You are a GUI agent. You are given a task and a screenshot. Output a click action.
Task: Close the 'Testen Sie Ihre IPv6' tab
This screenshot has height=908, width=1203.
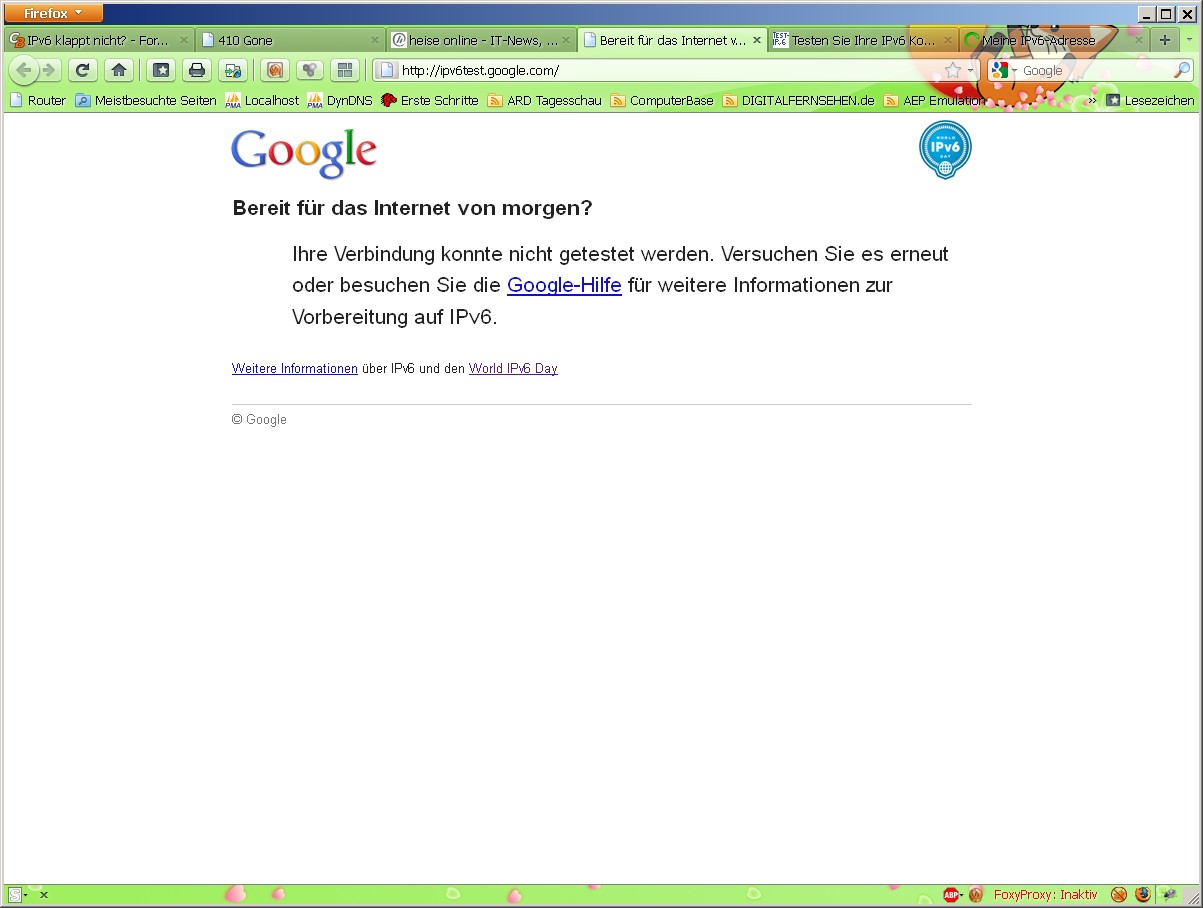coord(947,40)
